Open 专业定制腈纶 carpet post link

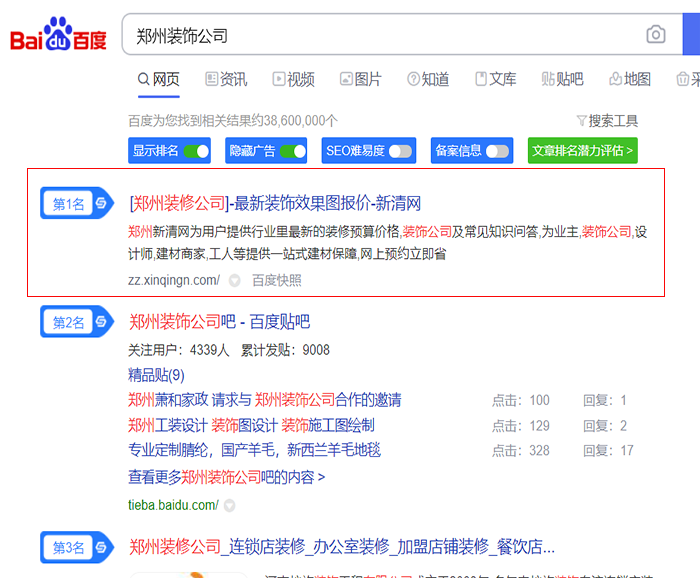254,450
